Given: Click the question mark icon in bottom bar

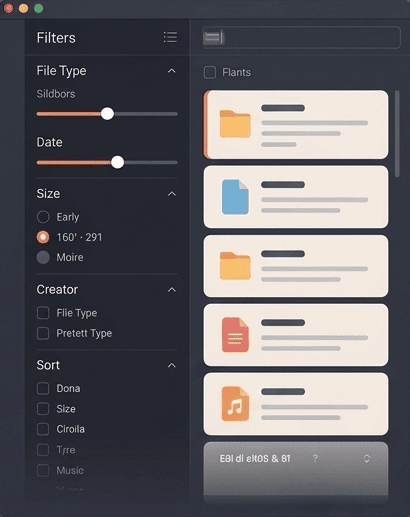Looking at the screenshot, I should pos(315,459).
